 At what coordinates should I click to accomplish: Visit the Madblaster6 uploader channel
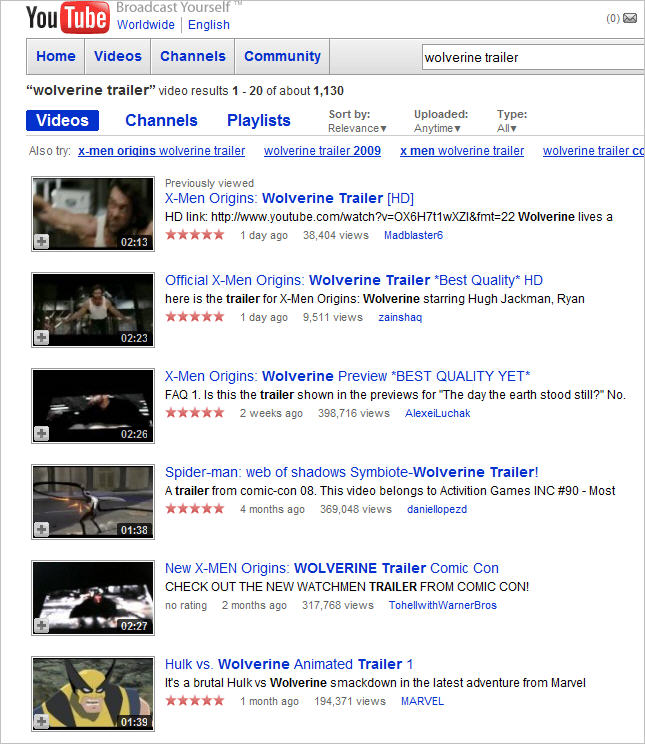(x=413, y=235)
